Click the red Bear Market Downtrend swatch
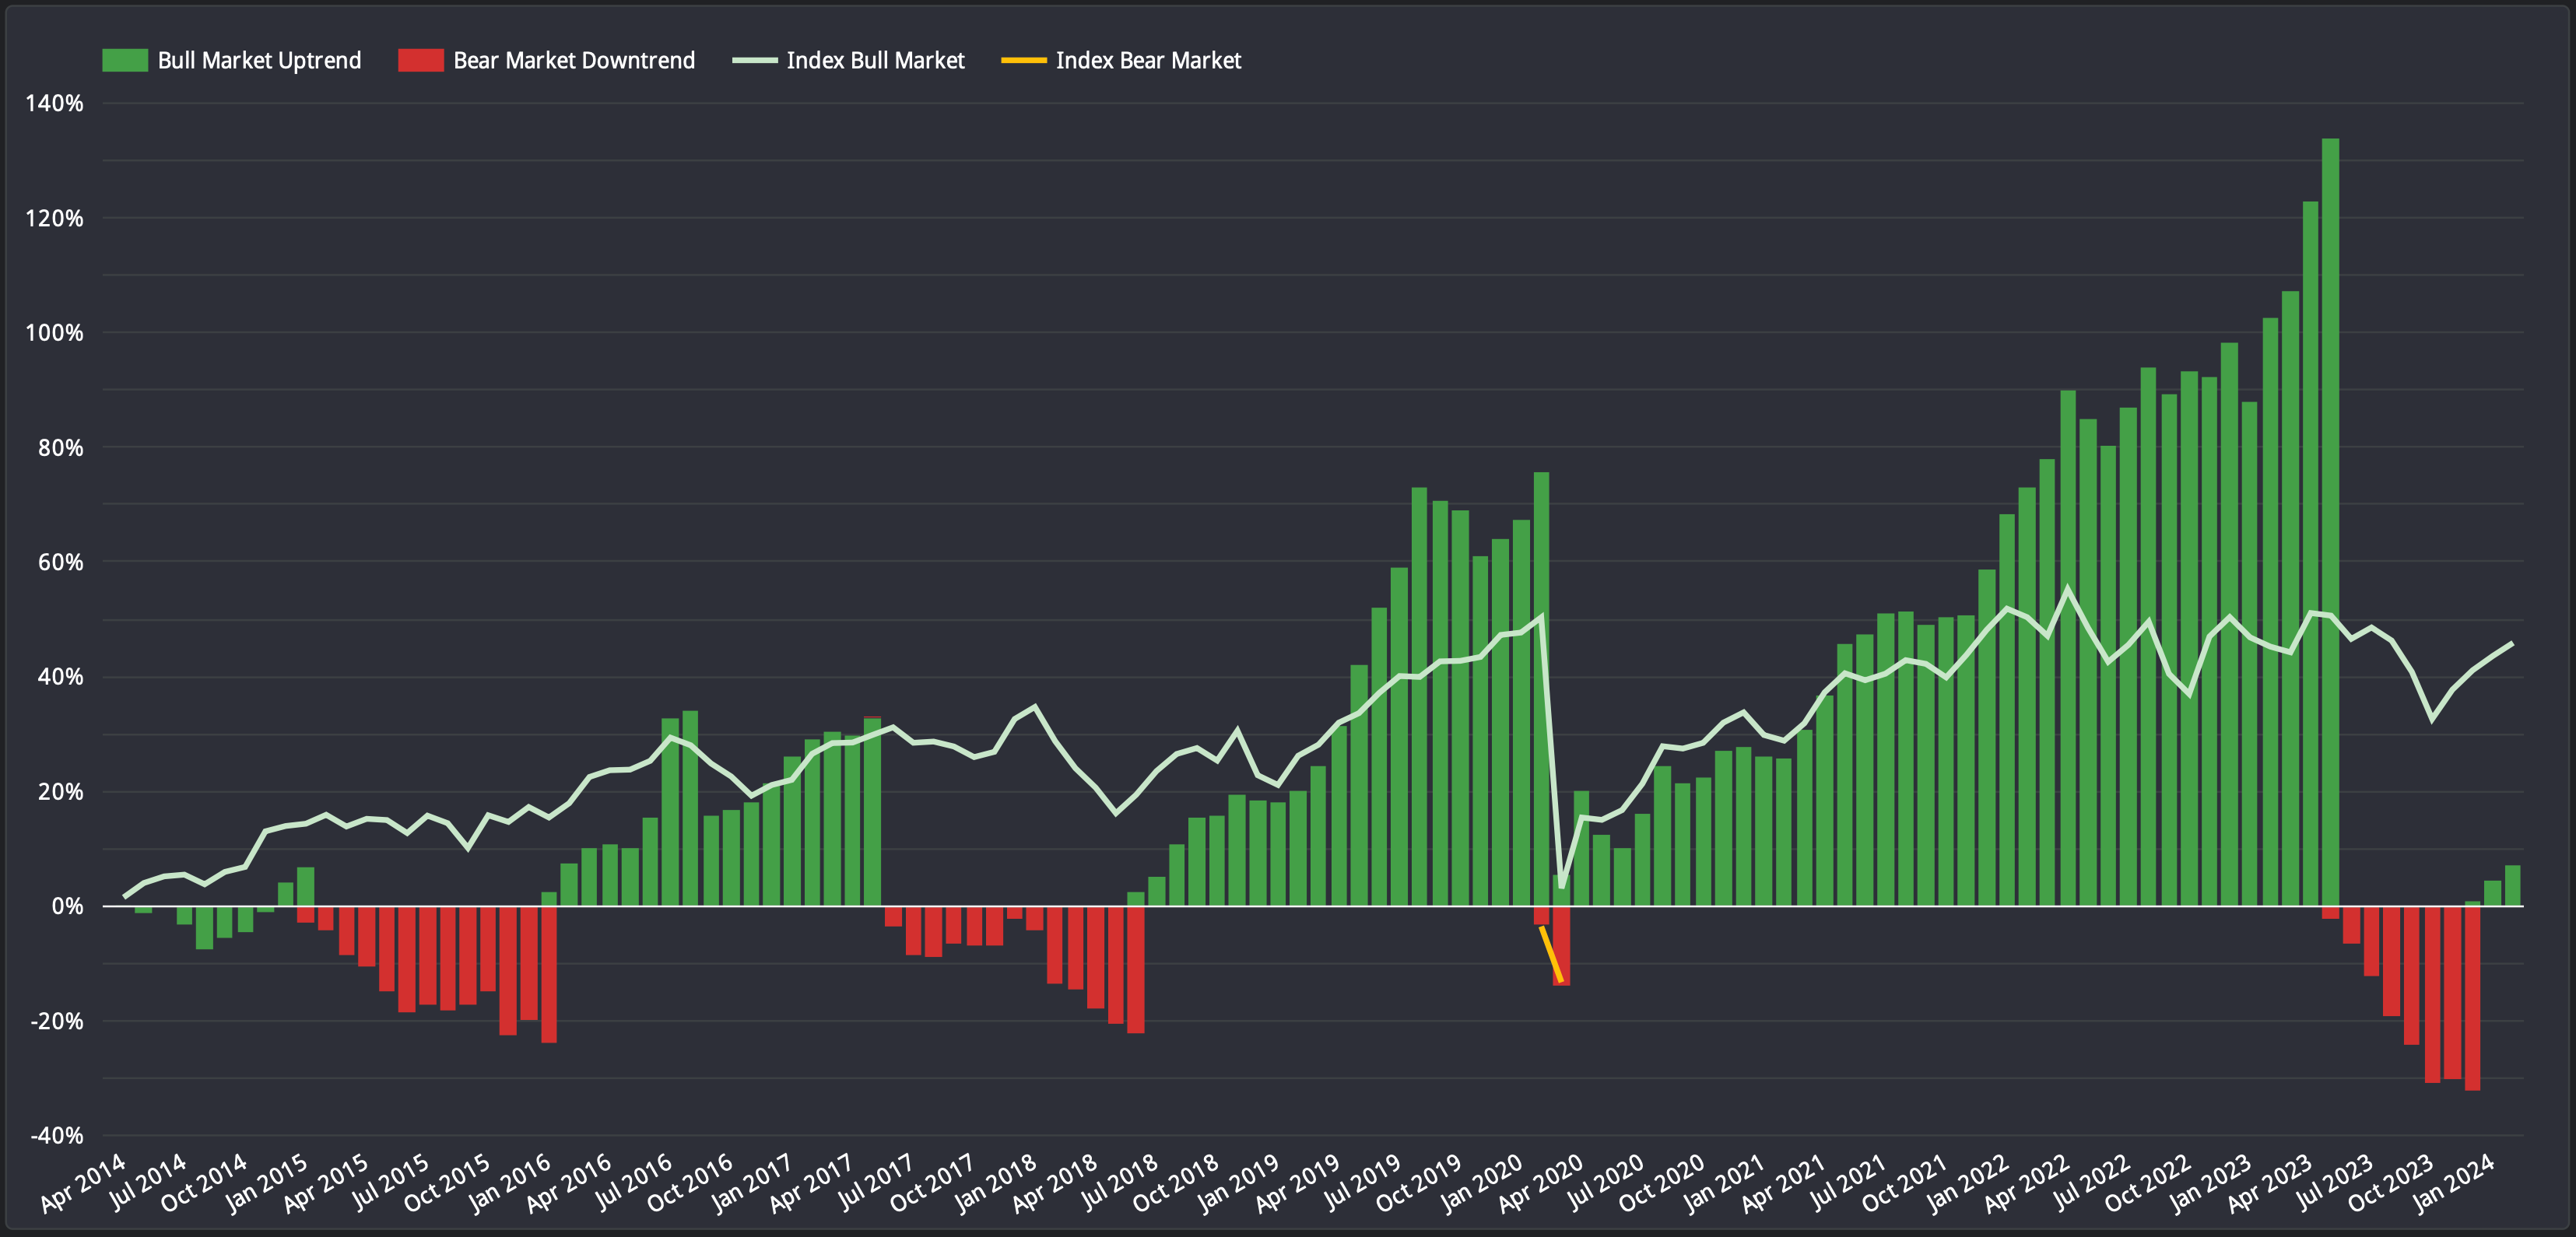The image size is (2576, 1237). (420, 61)
